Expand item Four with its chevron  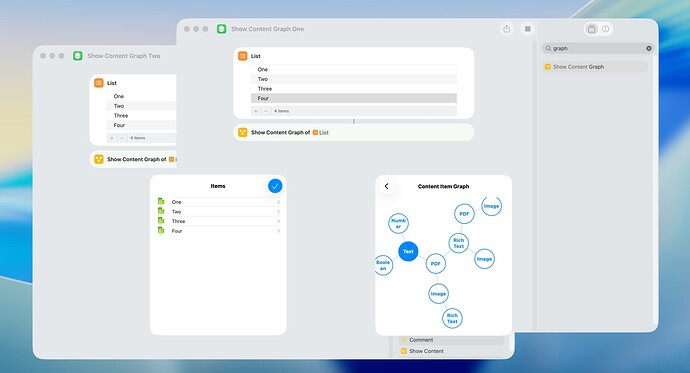pyautogui.click(x=279, y=231)
